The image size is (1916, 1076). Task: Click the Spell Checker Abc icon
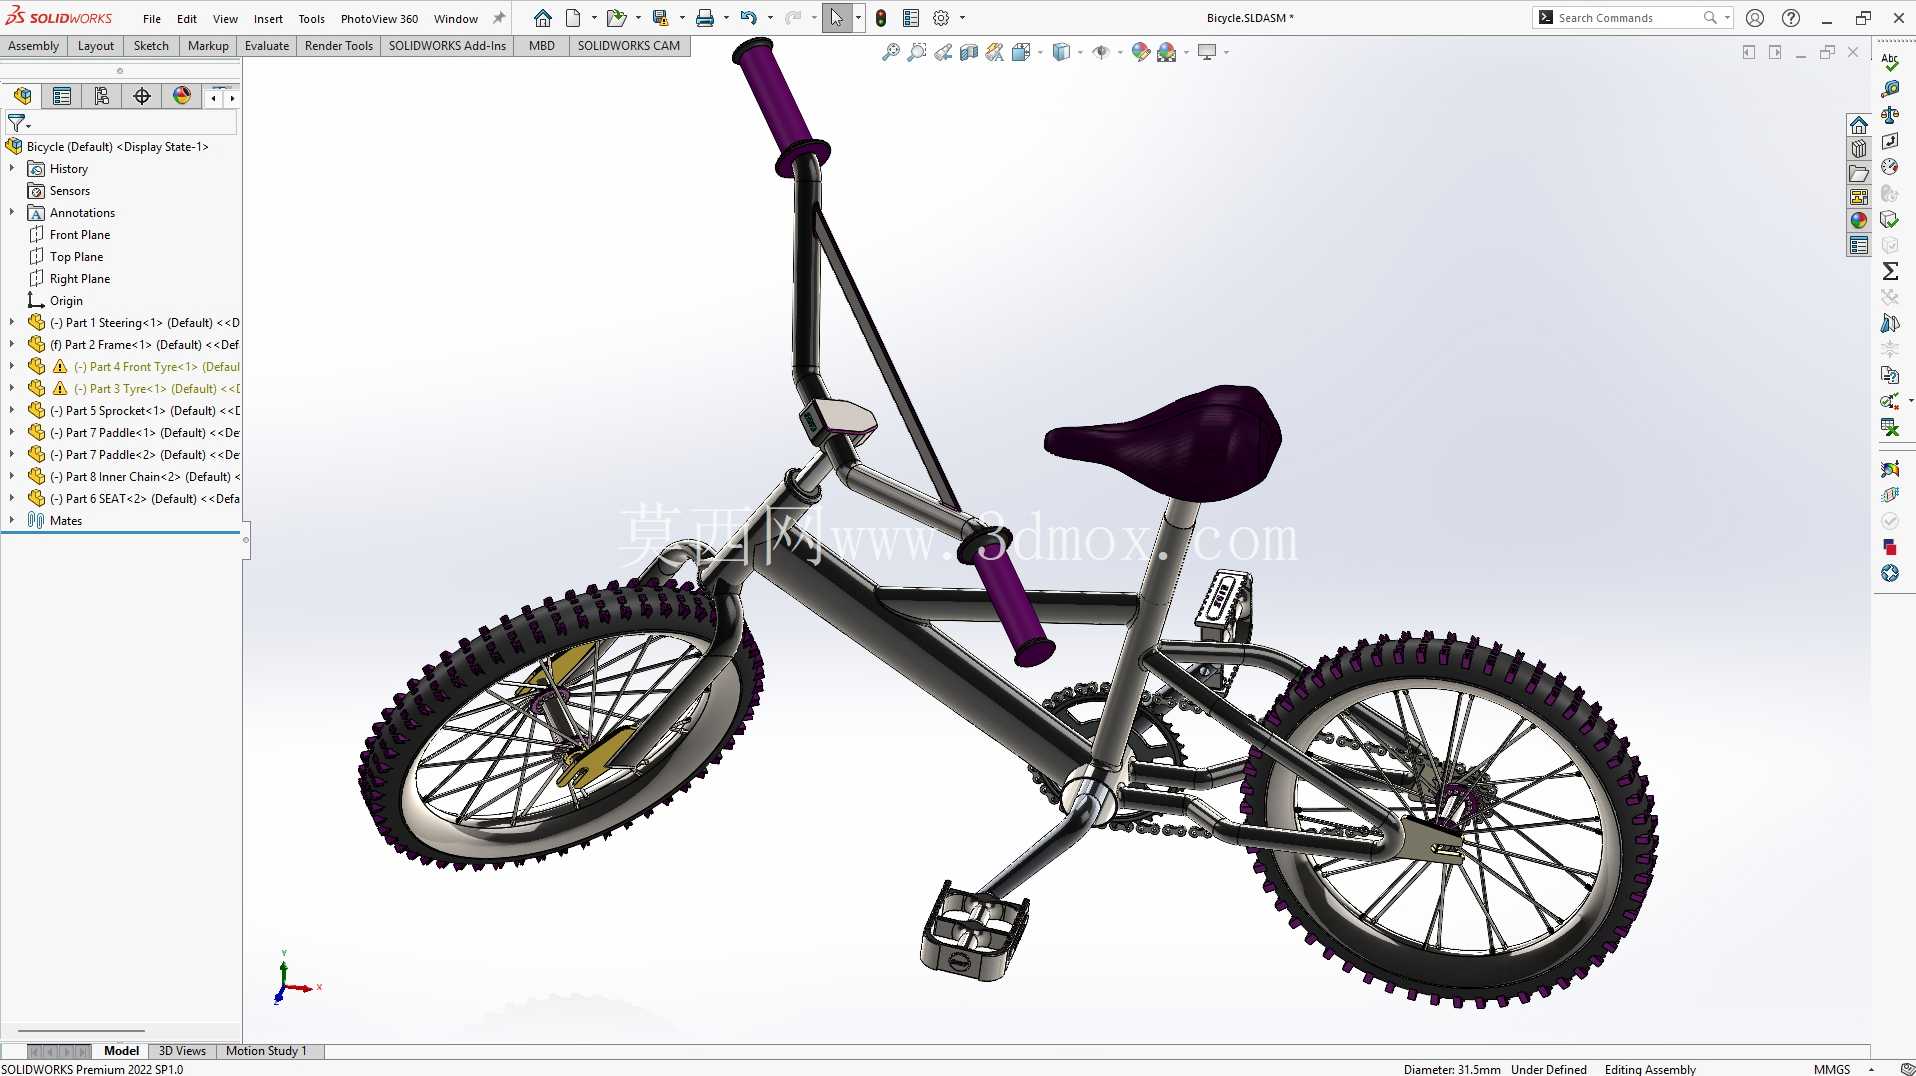(1890, 62)
